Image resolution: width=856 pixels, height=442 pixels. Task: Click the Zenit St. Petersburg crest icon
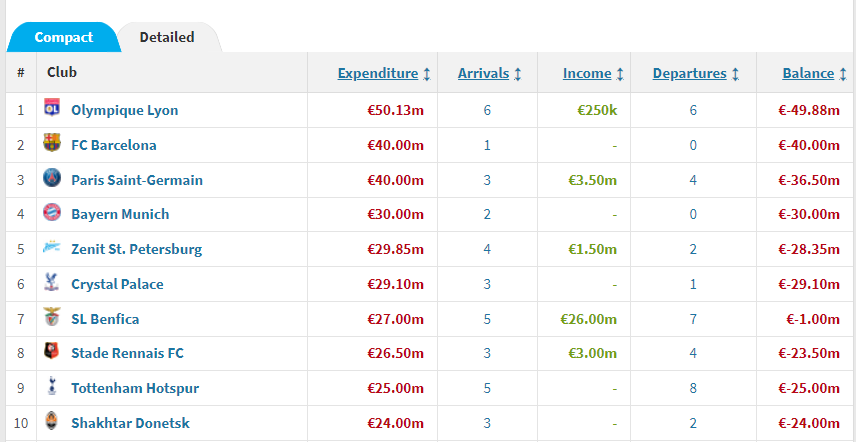click(x=52, y=248)
